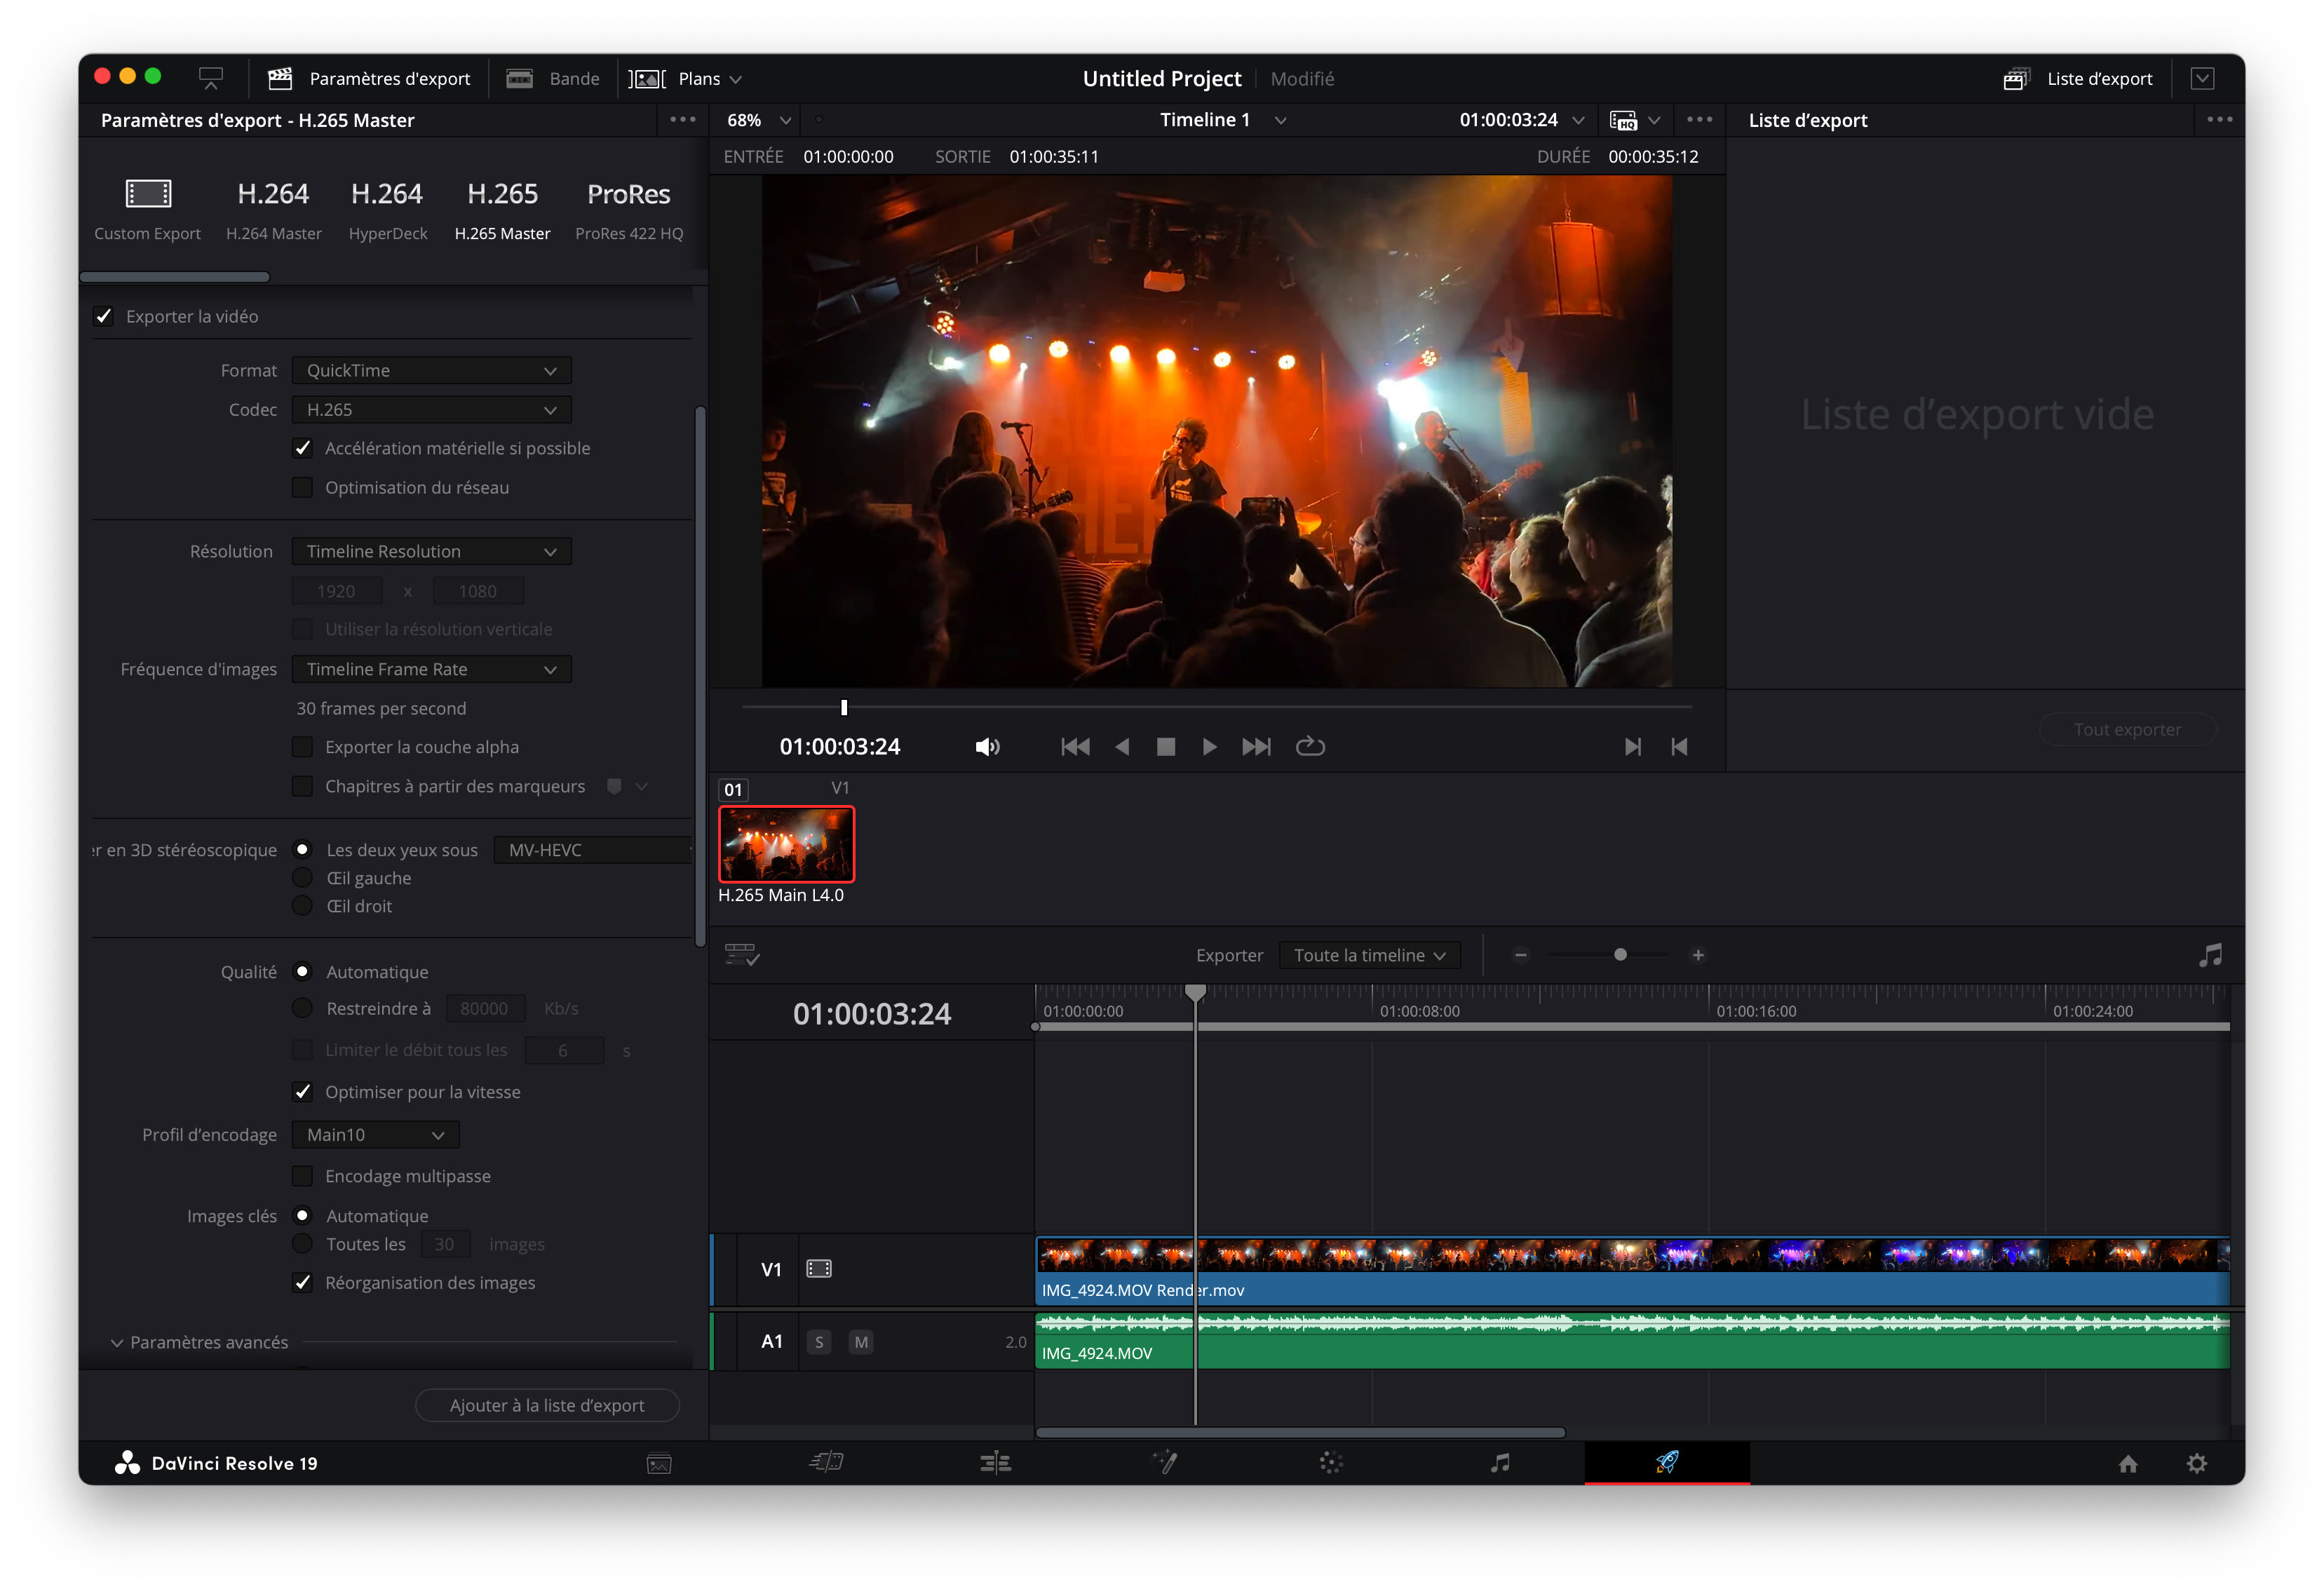The height and width of the screenshot is (1589, 2324).
Task: Click Ajouter à la liste d'export
Action: [547, 1405]
